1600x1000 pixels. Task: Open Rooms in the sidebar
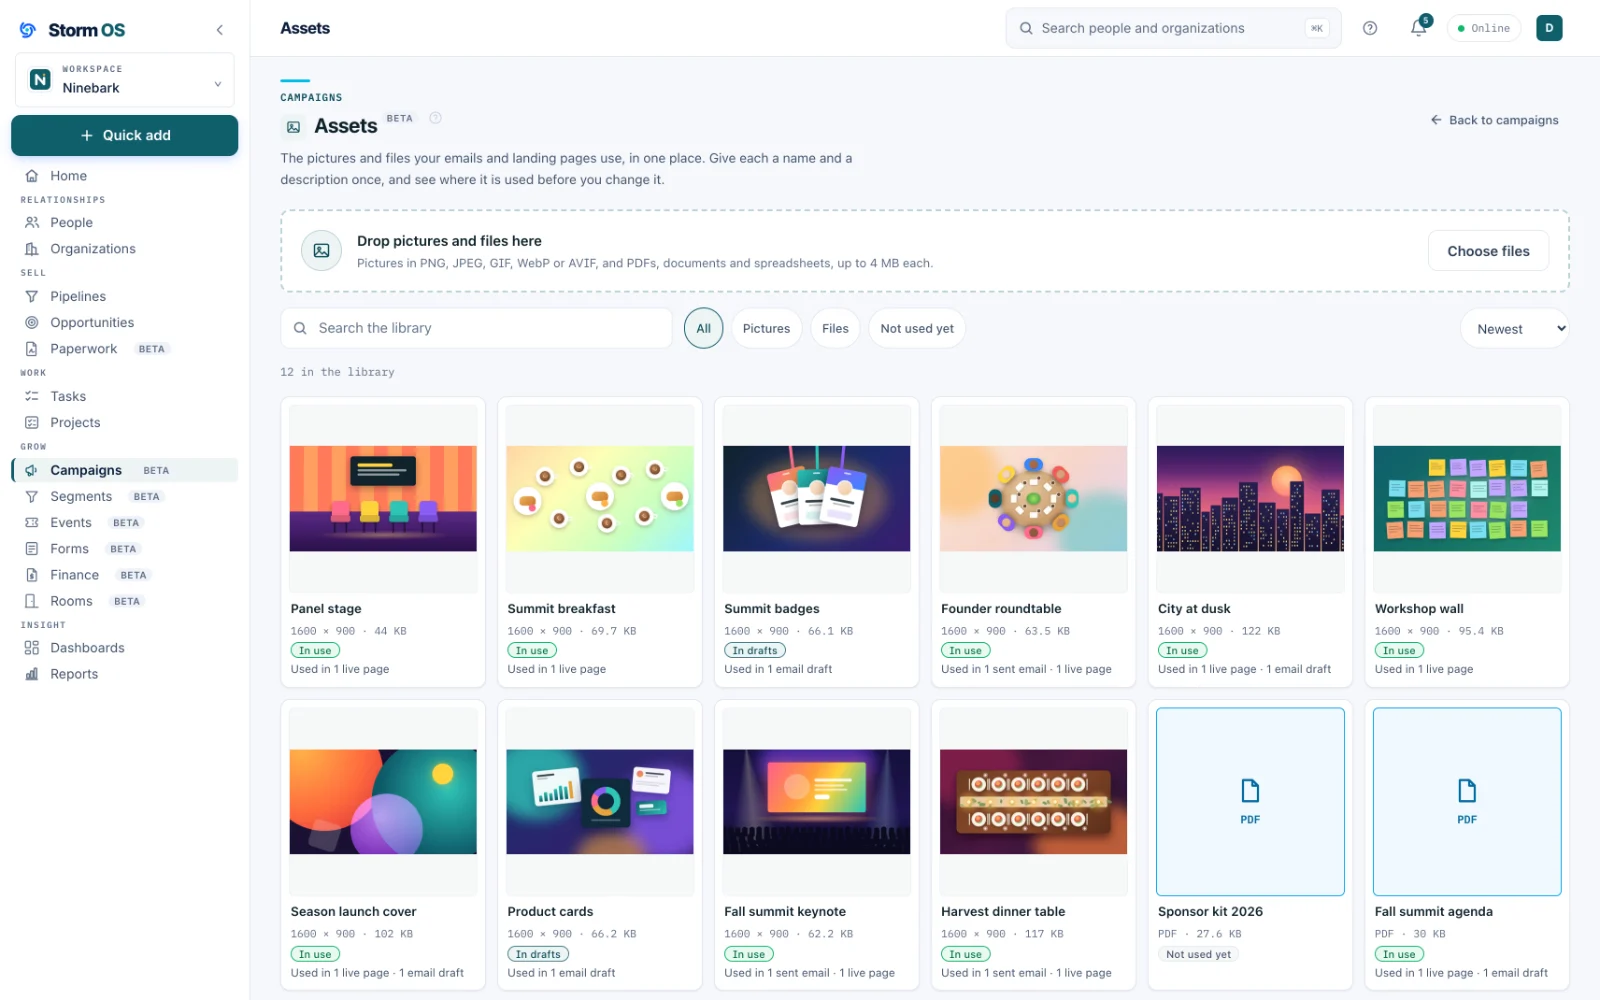coord(125,601)
